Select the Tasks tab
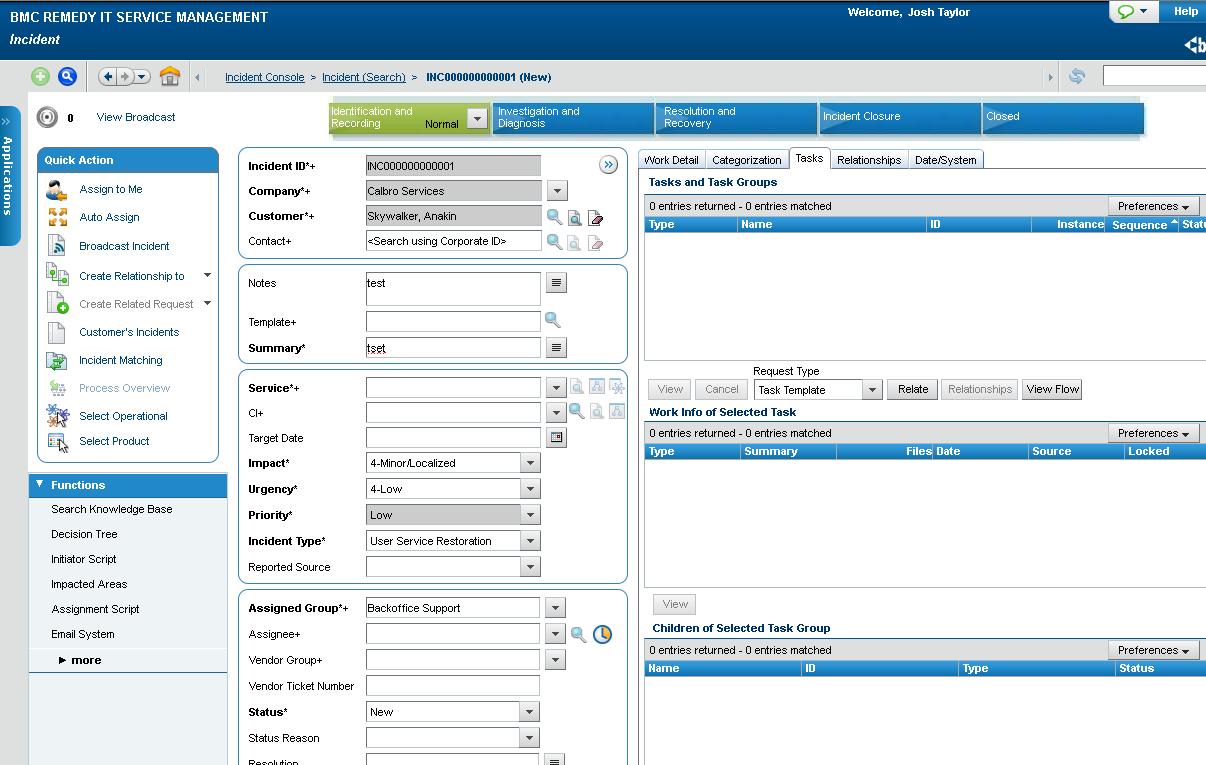This screenshot has height=765, width=1206. (809, 158)
